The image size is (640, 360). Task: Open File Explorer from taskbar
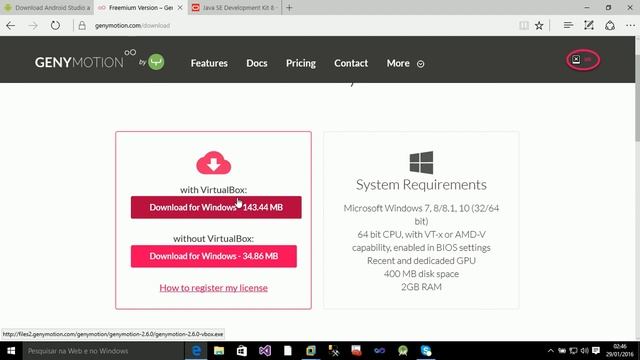(219, 351)
